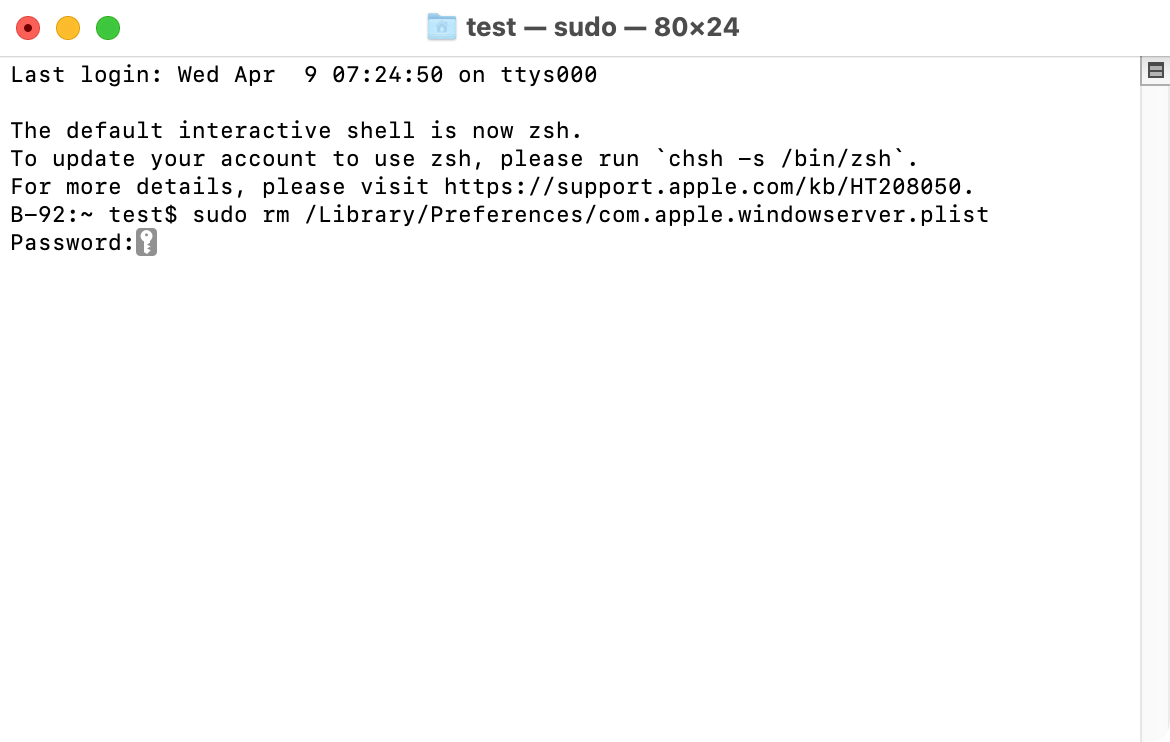This screenshot has width=1170, height=742.
Task: Minimize the window using yellow button
Action: pos(68,28)
